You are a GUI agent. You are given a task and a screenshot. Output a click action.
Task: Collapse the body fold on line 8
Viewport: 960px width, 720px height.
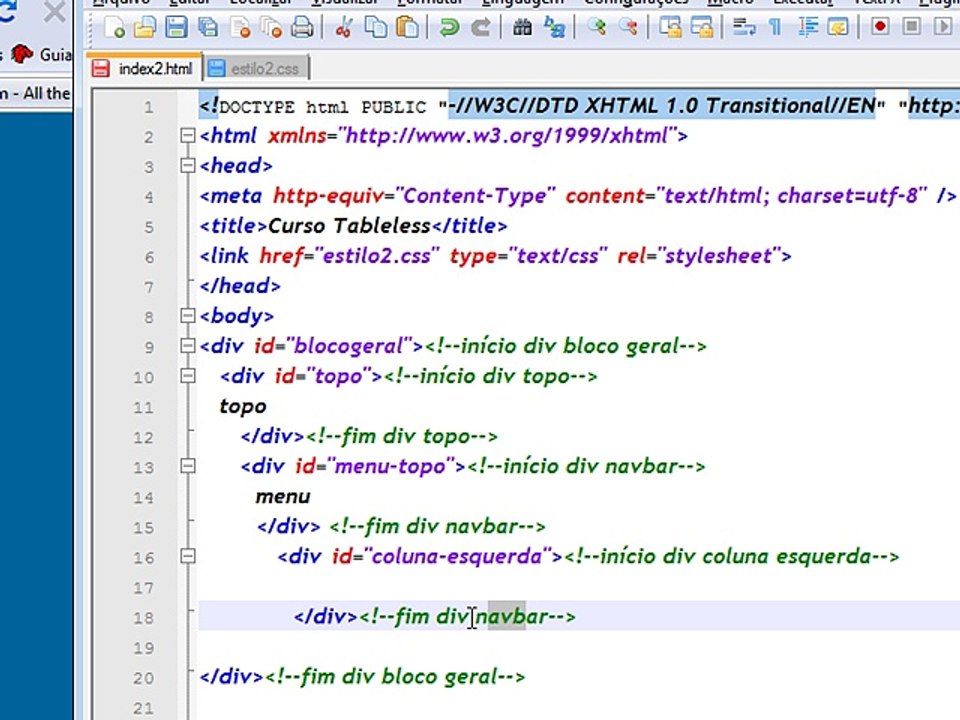pos(188,316)
